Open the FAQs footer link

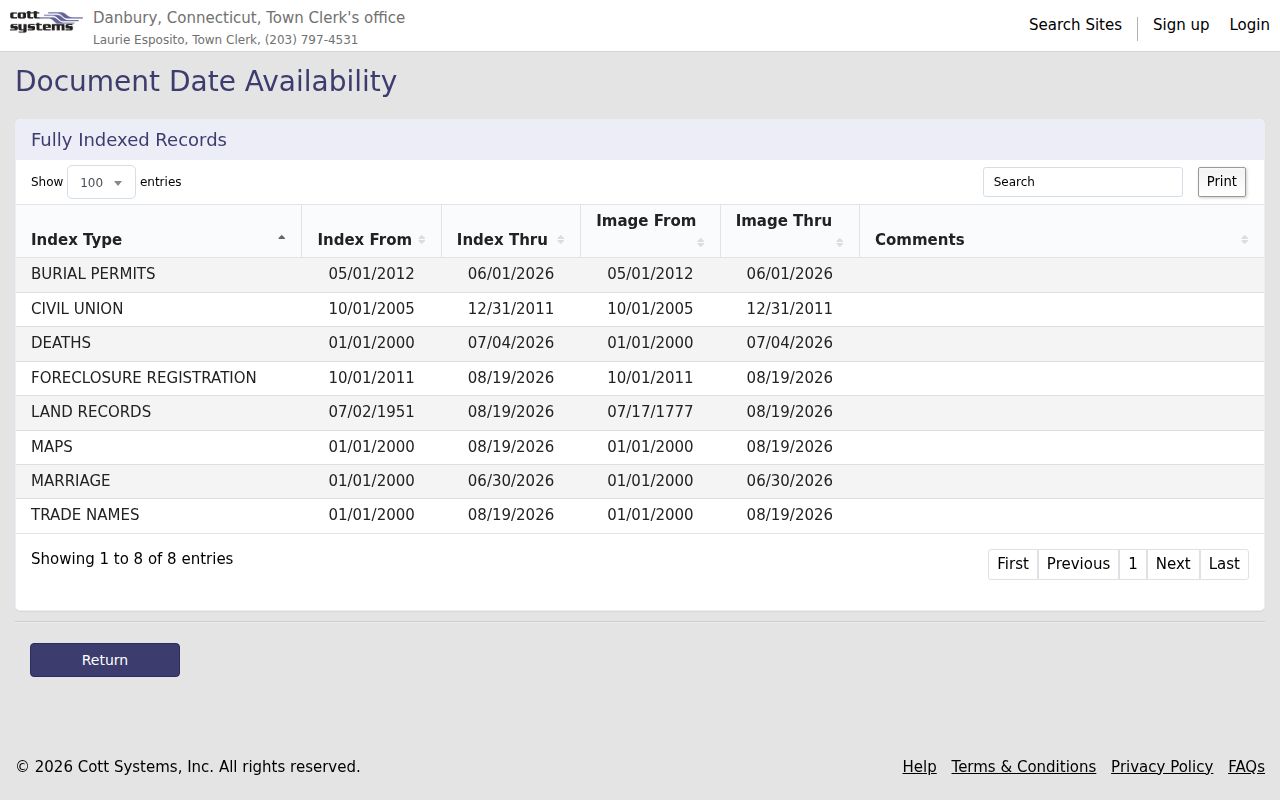(1246, 767)
